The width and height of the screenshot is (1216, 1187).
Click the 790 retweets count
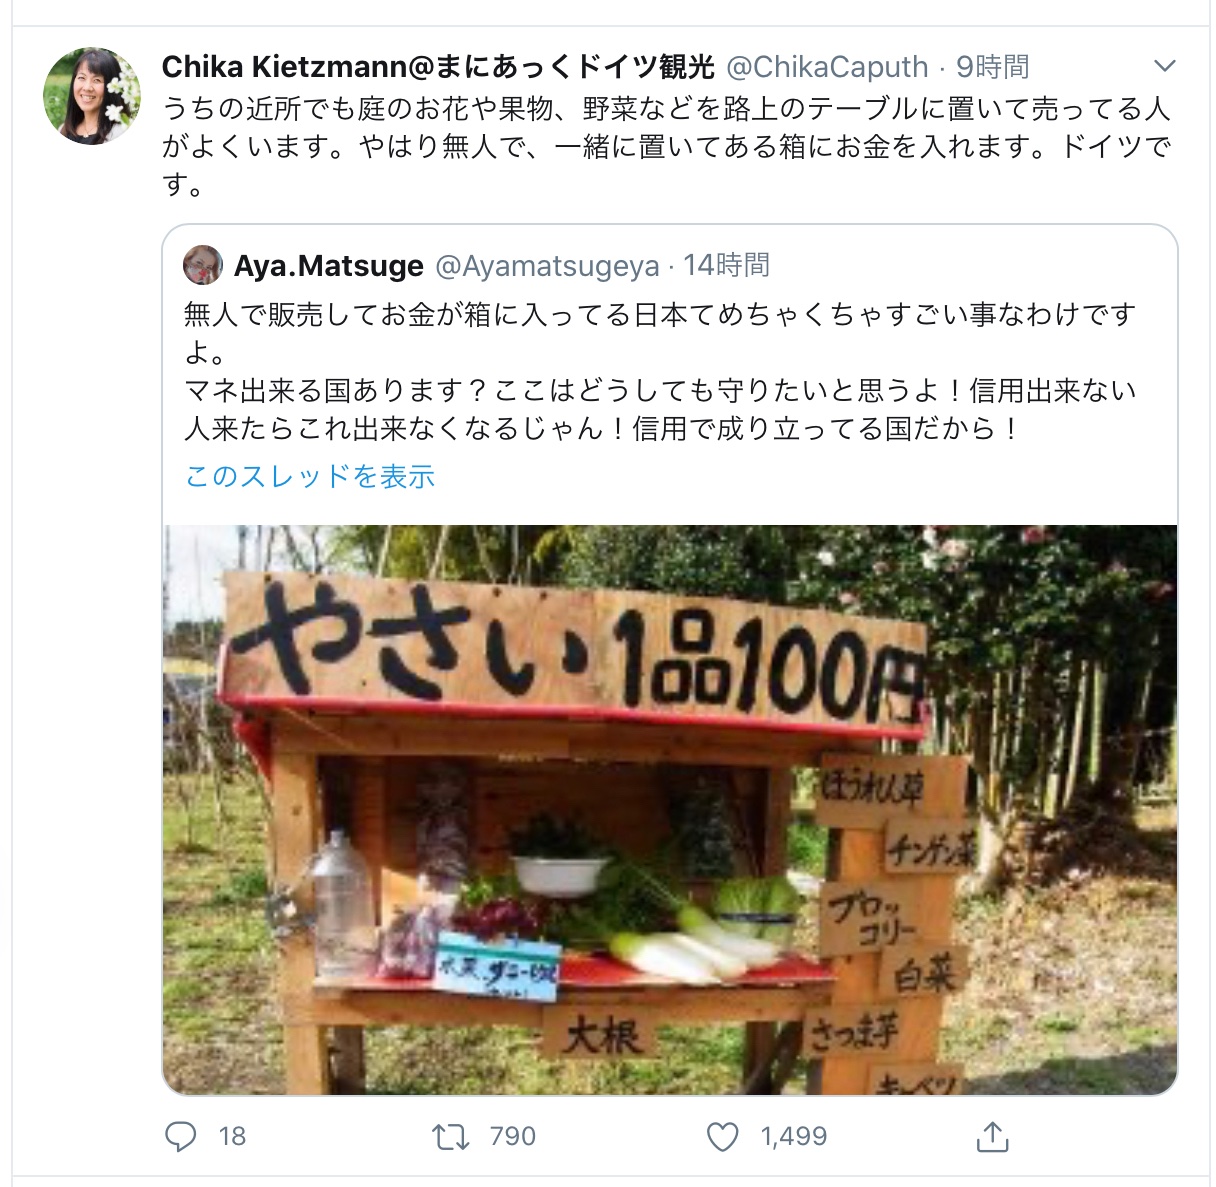513,1137
